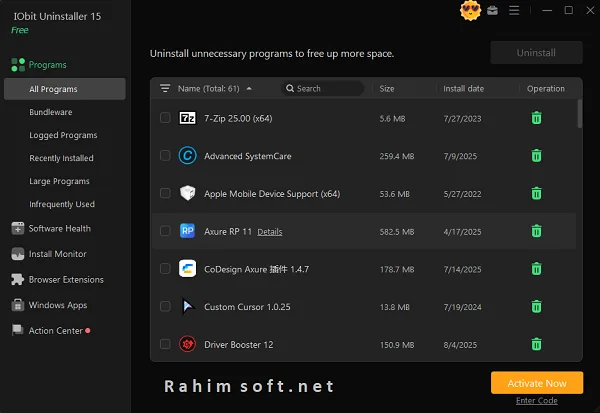Open Details link for Axure RP 11
Screen dimensions: 600x413
[270, 232]
